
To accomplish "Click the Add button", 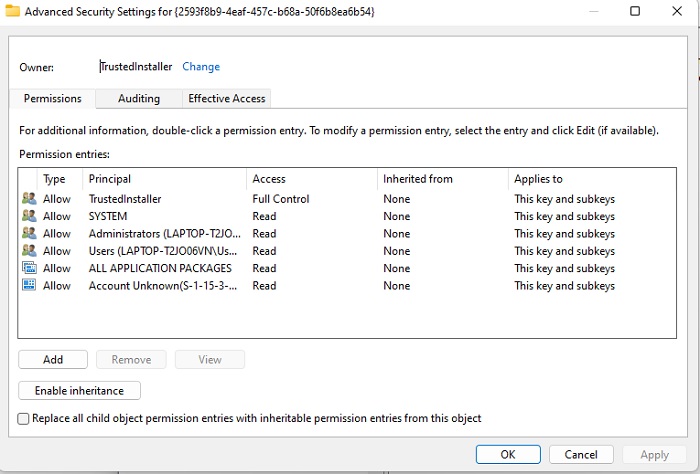I will click(x=53, y=359).
